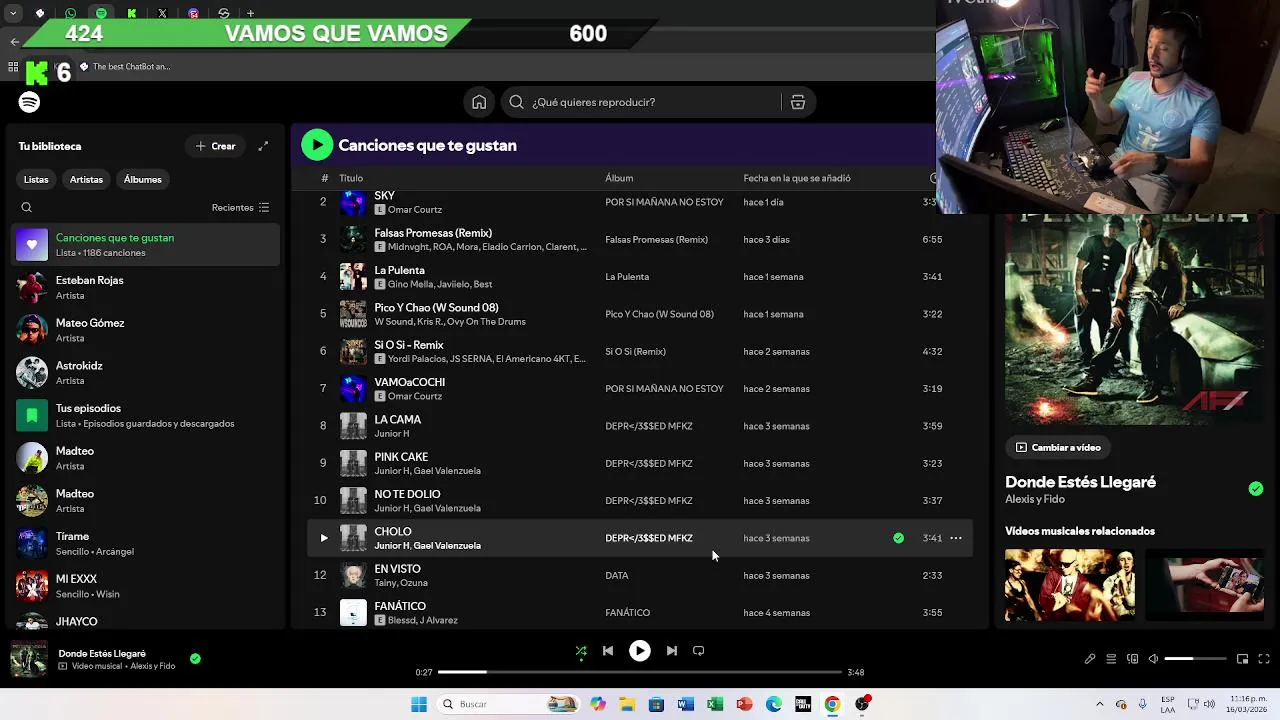The height and width of the screenshot is (720, 1280).
Task: Open Excel from the taskbar
Action: coord(715,704)
